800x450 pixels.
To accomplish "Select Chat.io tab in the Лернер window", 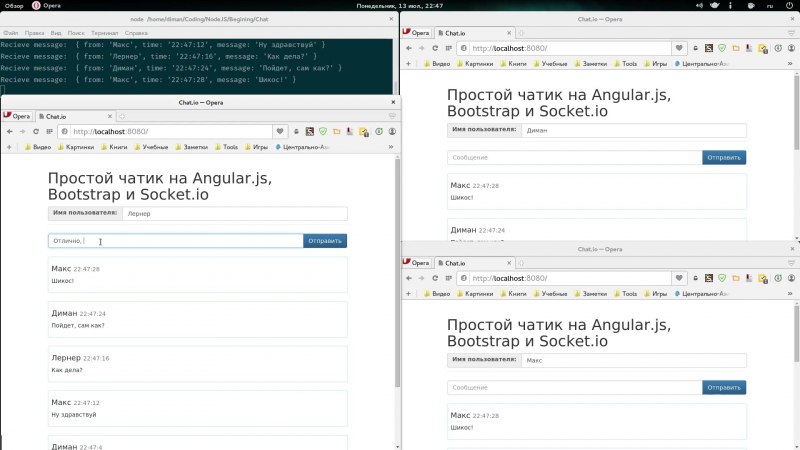I will coord(75,116).
